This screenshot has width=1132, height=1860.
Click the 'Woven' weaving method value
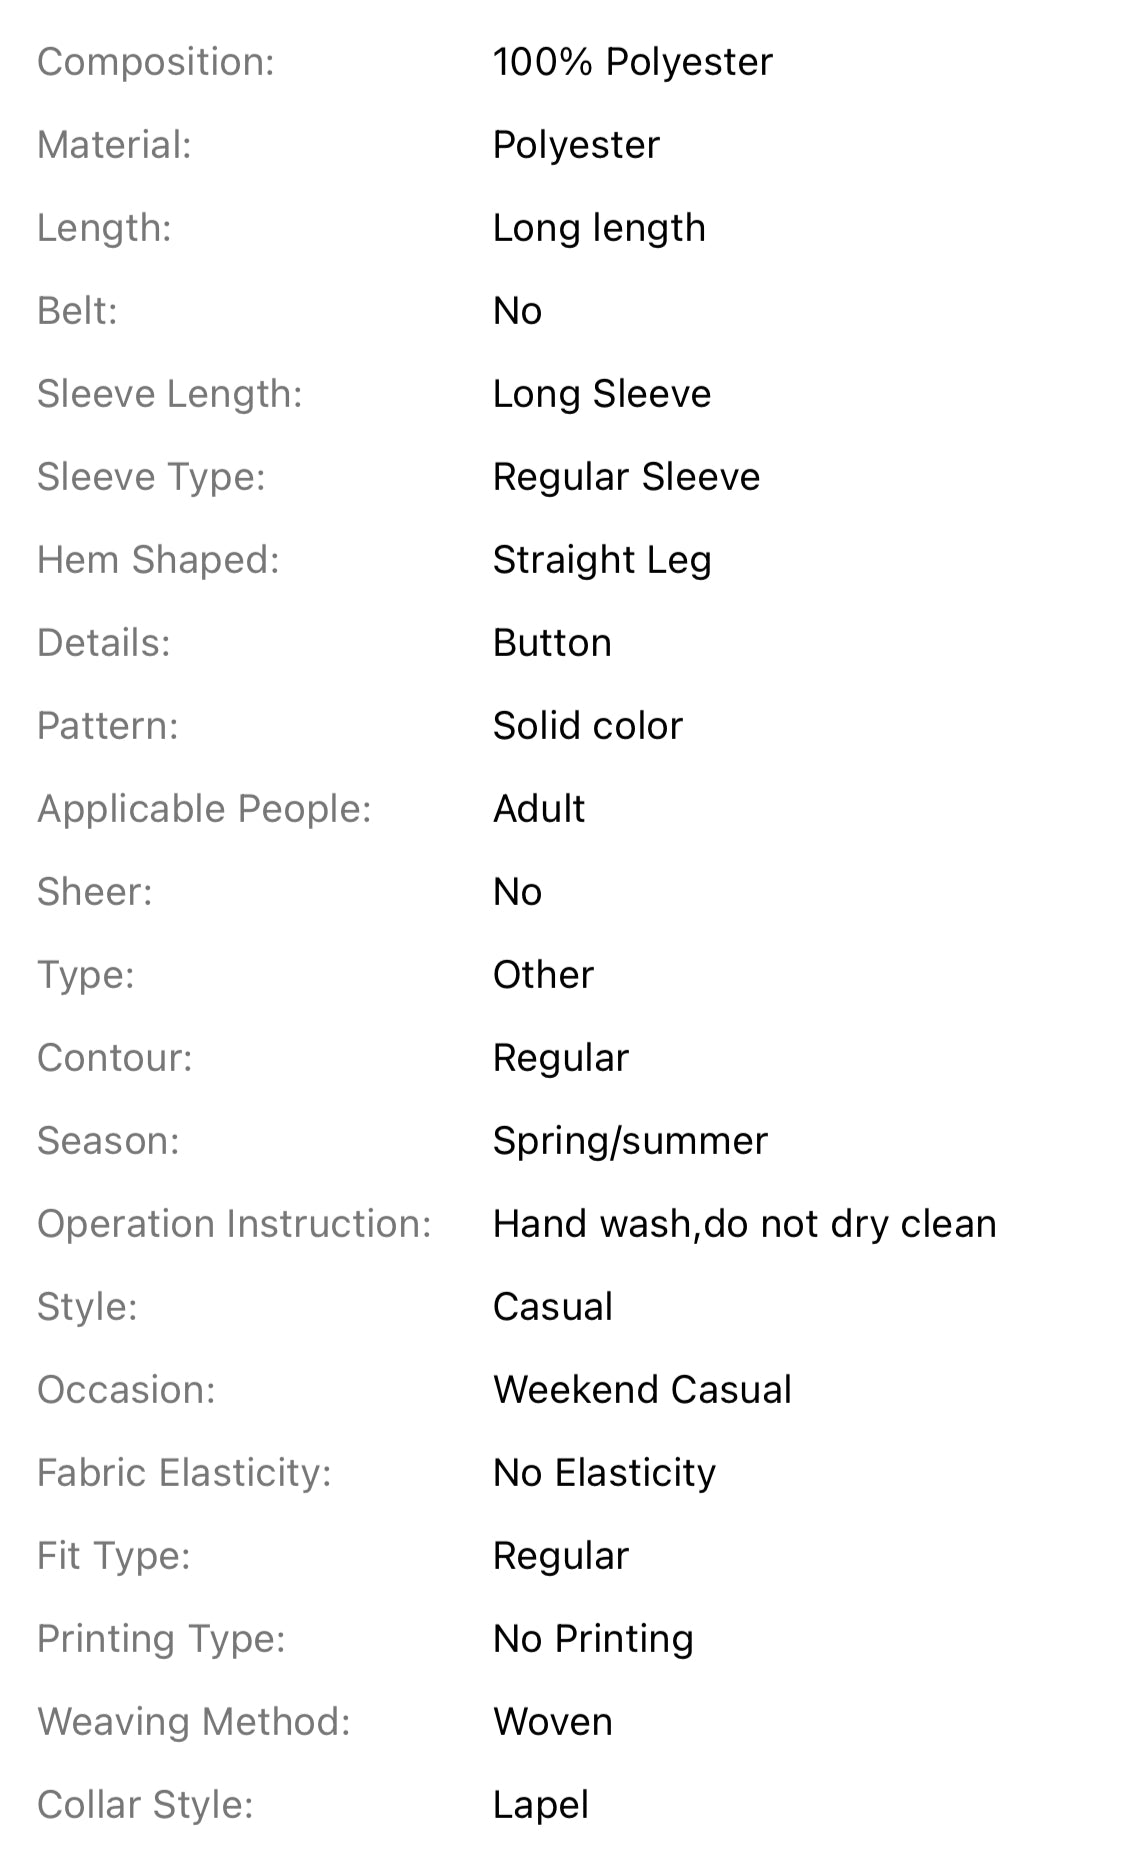coord(552,1722)
